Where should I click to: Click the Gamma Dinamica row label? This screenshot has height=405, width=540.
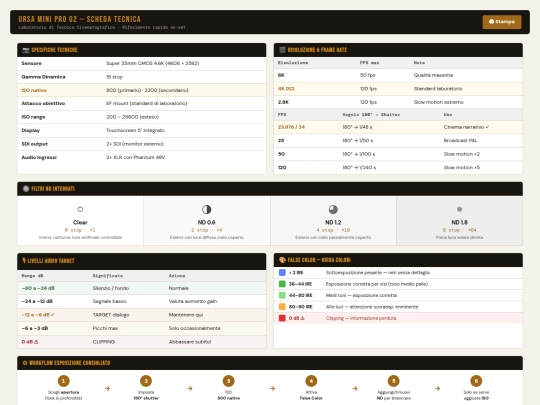[x=43, y=77]
